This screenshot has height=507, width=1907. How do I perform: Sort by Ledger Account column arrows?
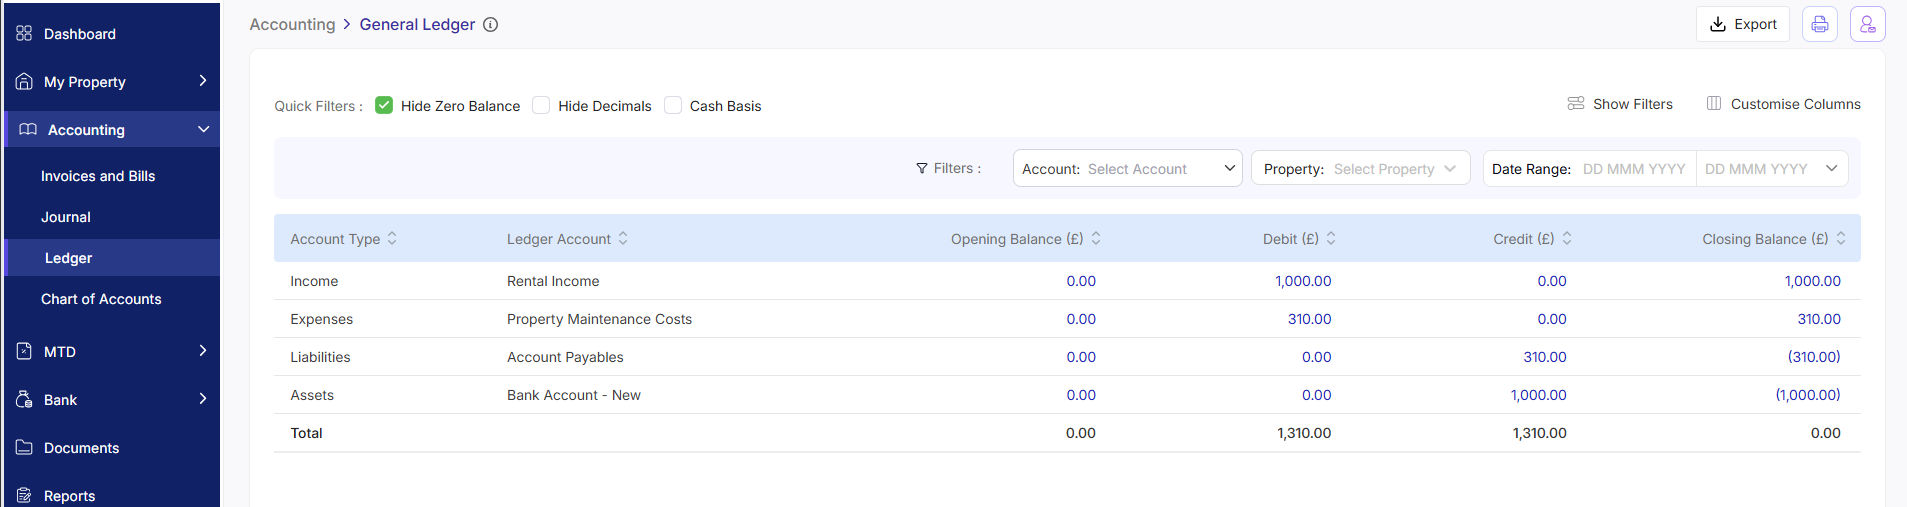tap(623, 239)
